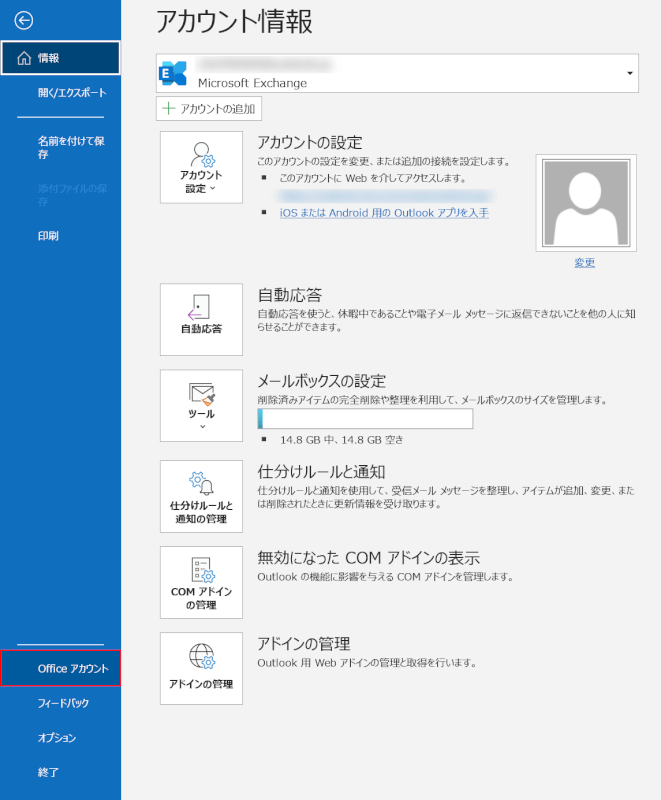661x800 pixels.
Task: Choose 名前を付けて保存 in the sidebar
Action: click(71, 147)
